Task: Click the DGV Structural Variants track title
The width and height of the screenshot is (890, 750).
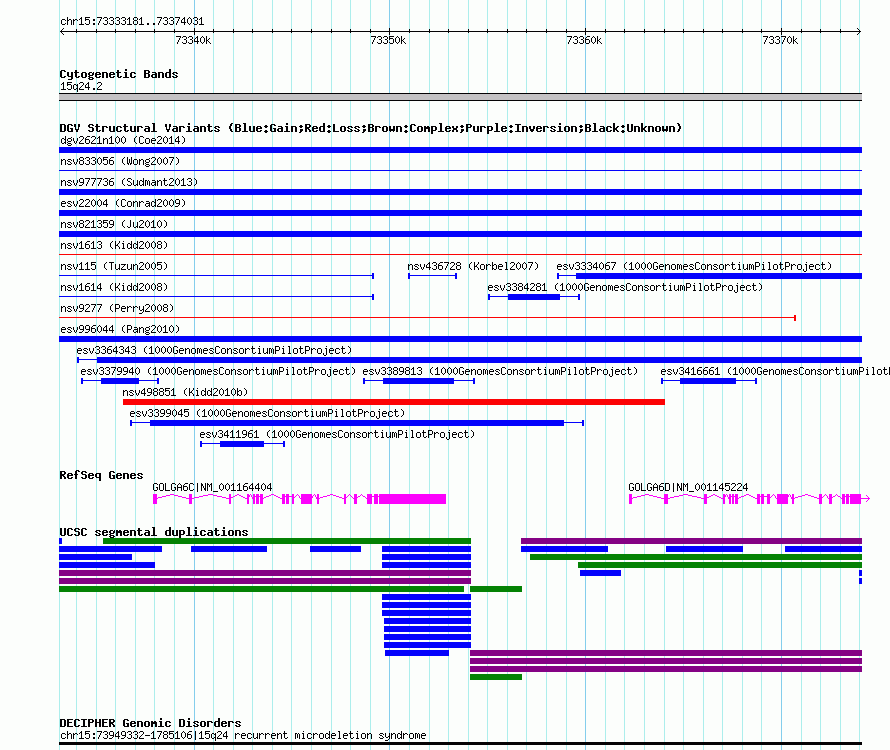Action: point(371,128)
